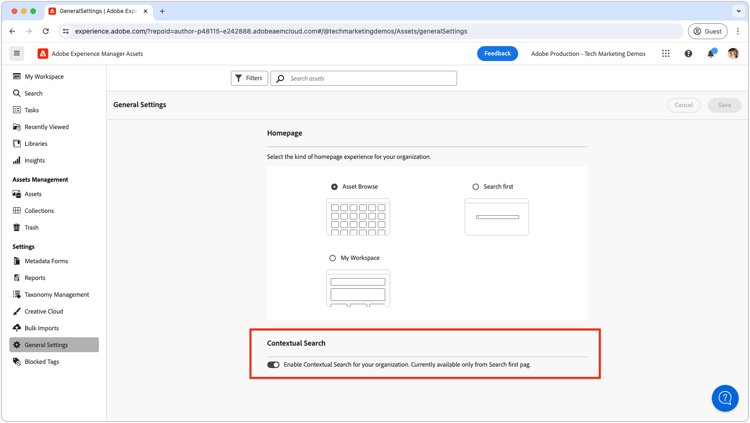Viewport: 750px width, 423px height.
Task: Open the Adobe app switcher grid
Action: coord(665,54)
